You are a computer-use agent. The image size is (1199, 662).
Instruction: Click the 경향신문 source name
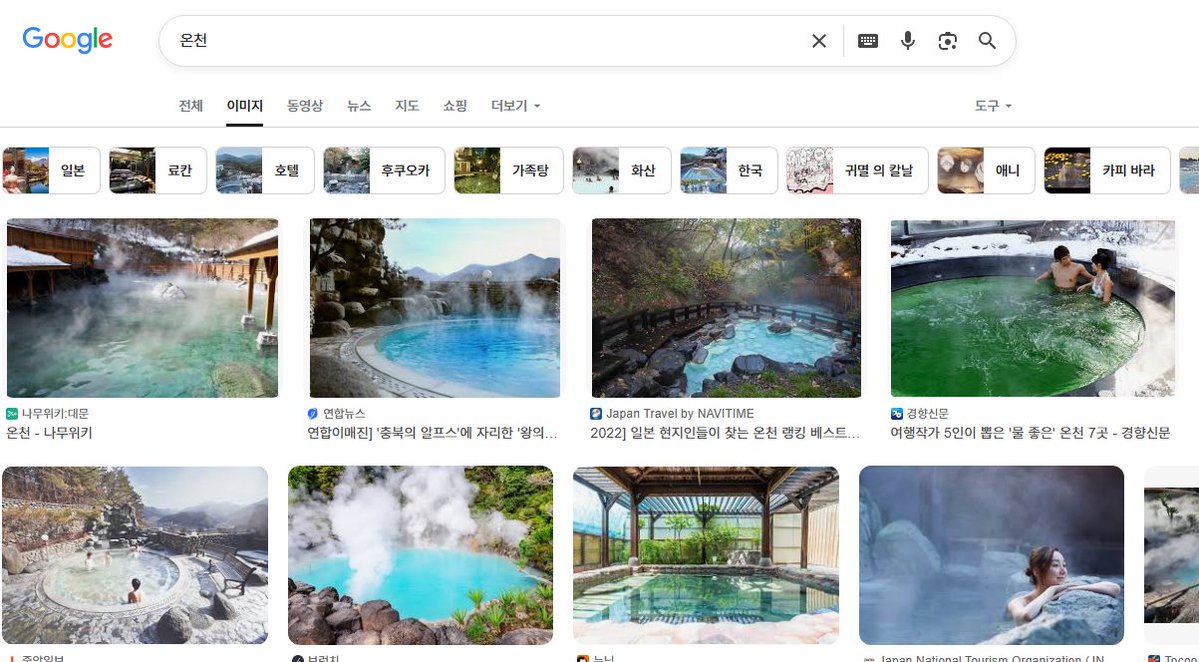coord(928,414)
